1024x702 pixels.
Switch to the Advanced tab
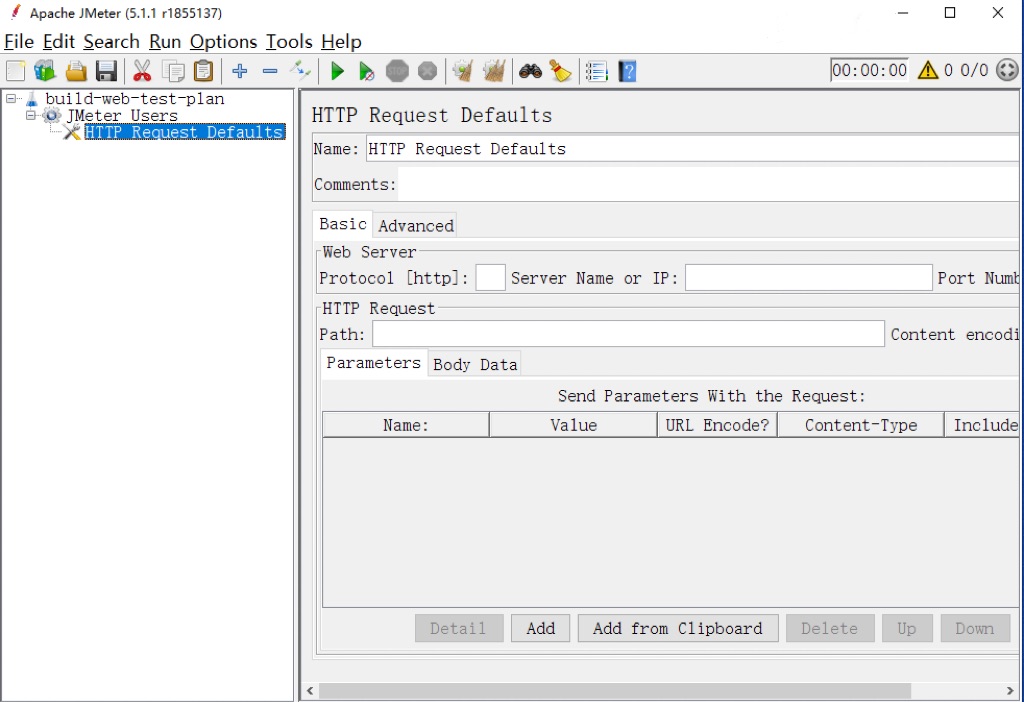[415, 225]
